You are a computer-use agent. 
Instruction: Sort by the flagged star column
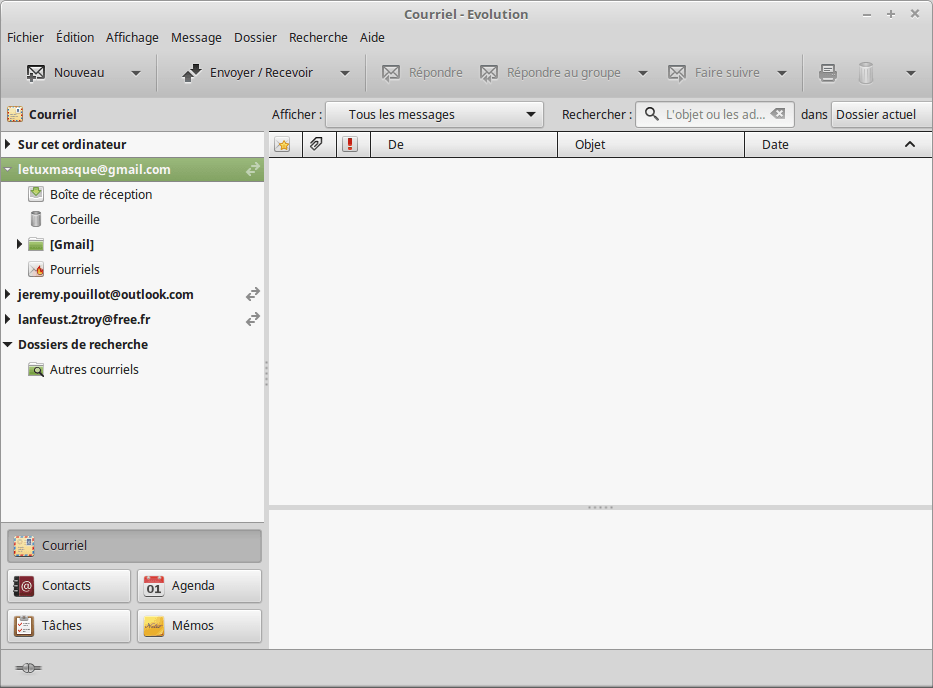point(283,144)
